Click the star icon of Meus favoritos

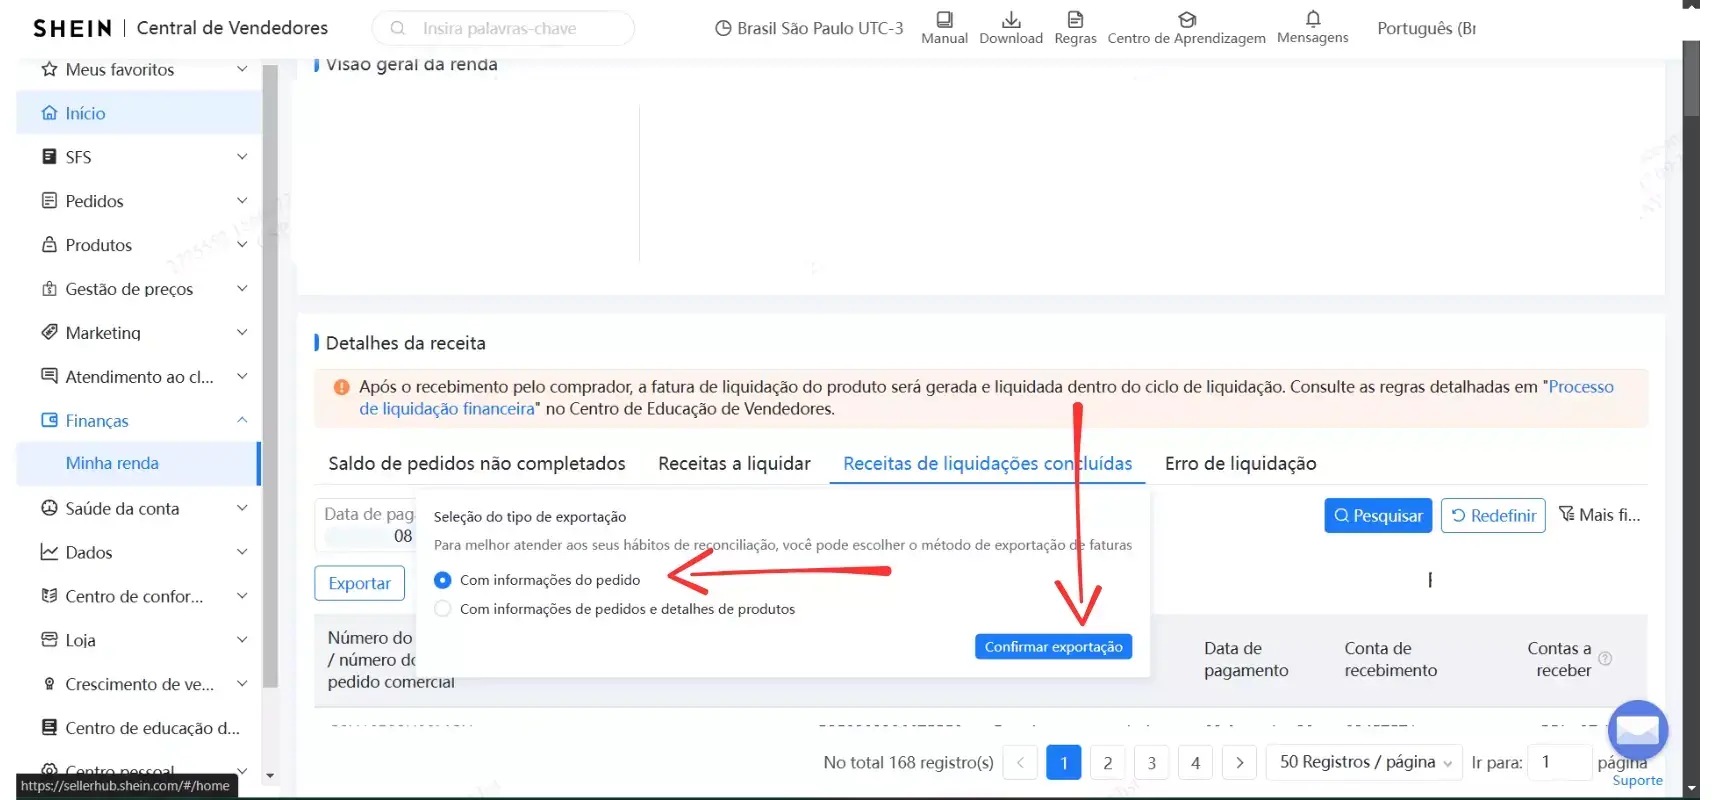tap(49, 69)
